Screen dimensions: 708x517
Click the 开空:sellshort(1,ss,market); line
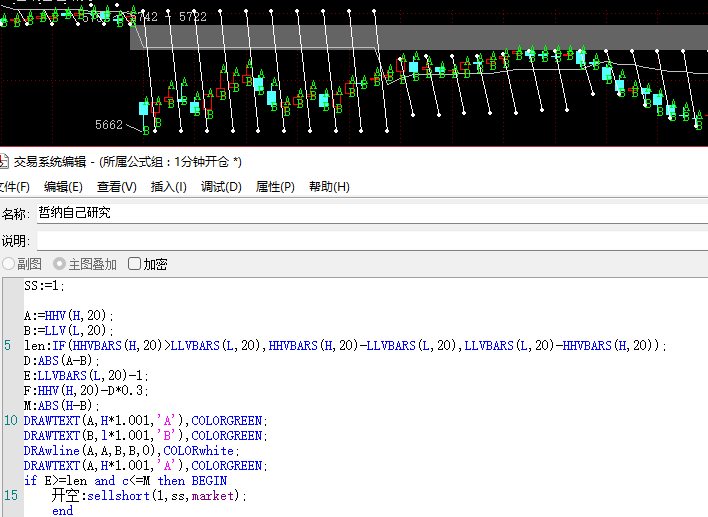click(149, 496)
